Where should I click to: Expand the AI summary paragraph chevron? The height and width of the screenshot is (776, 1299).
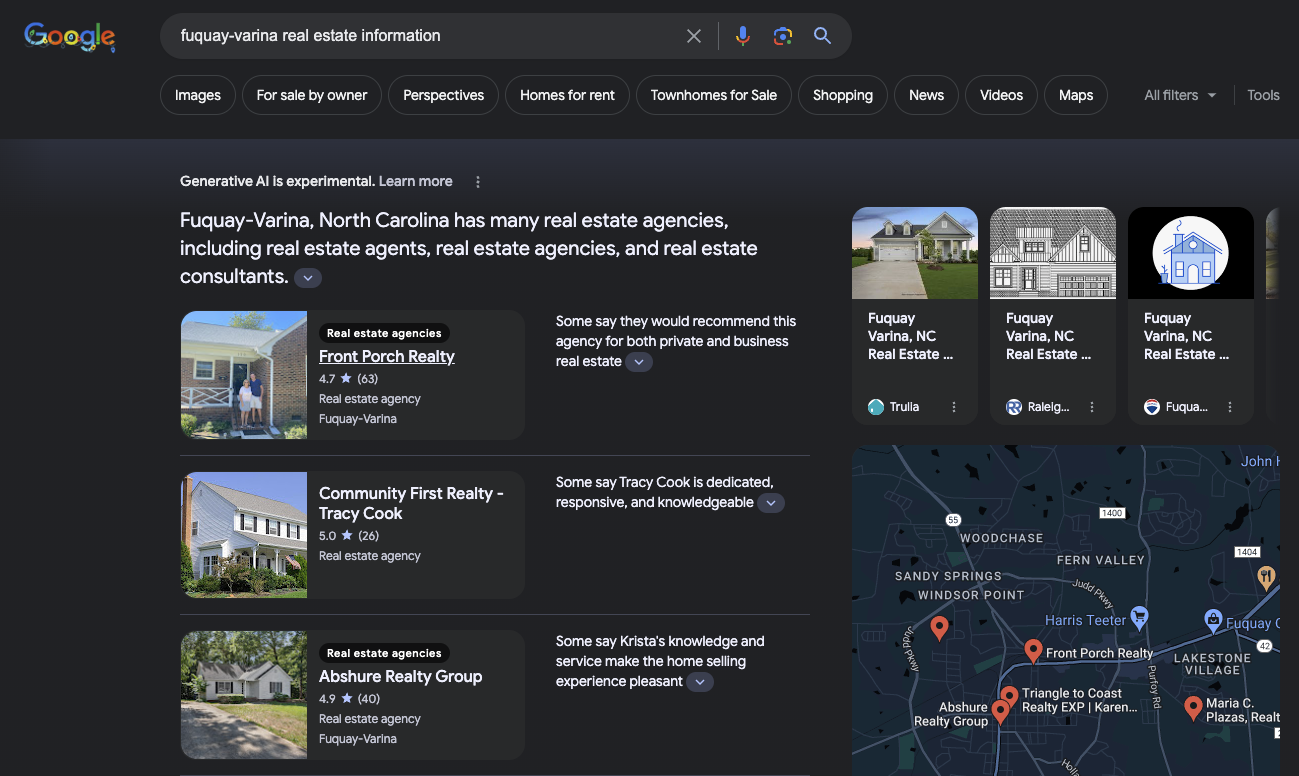pos(308,278)
